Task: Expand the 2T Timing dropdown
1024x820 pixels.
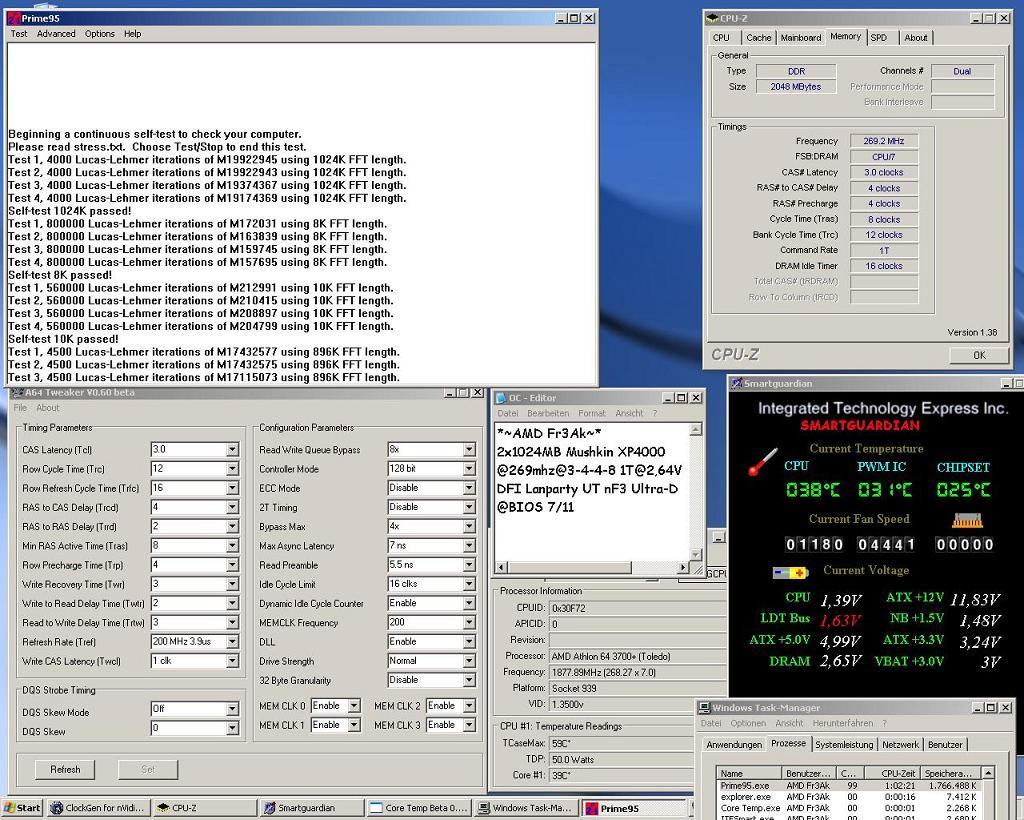Action: click(469, 507)
